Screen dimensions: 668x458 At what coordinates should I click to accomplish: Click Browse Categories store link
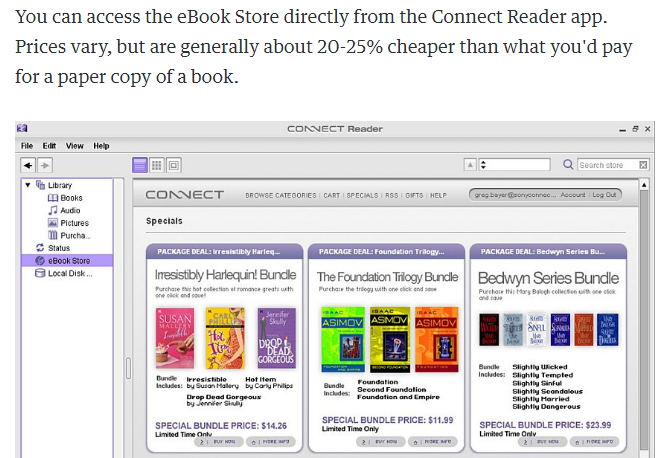[280, 196]
